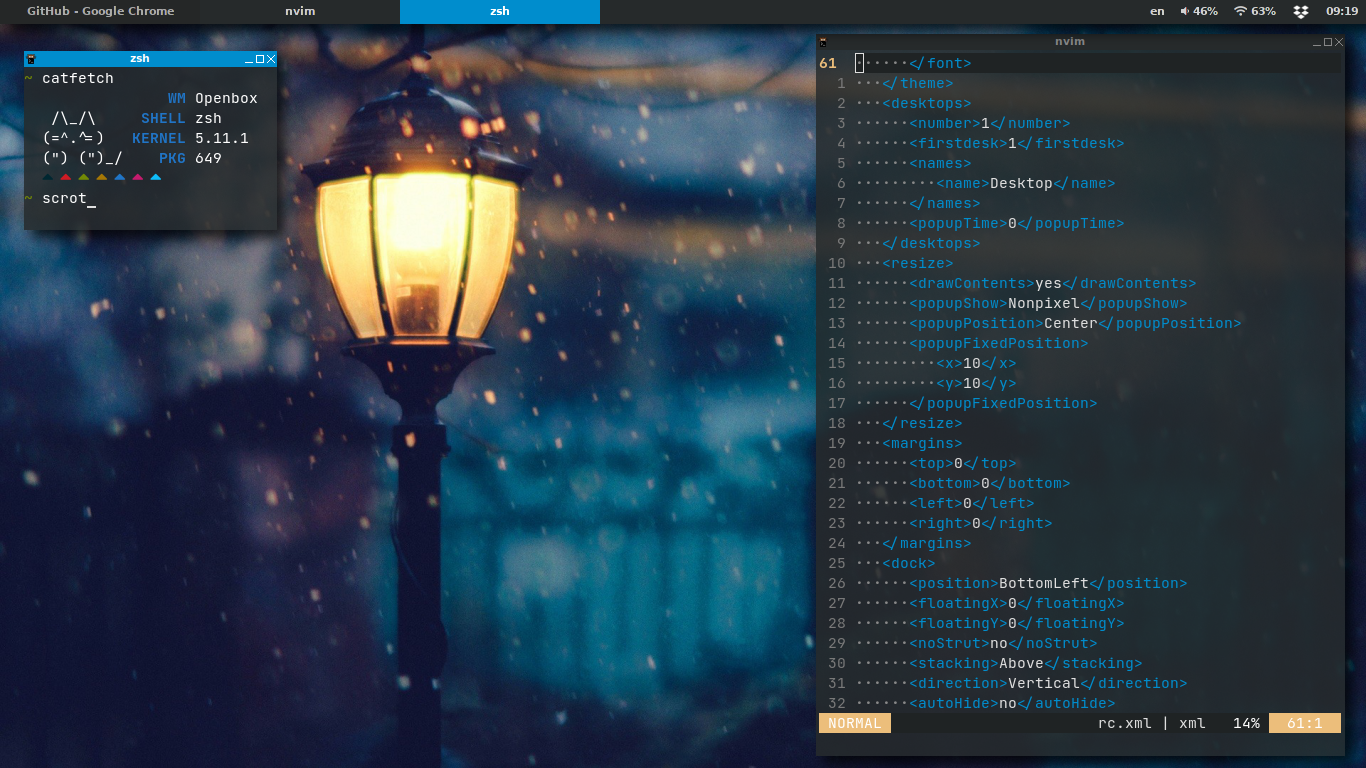Click rc.xml filename in nvim statusline
The image size is (1366, 768).
1124,723
